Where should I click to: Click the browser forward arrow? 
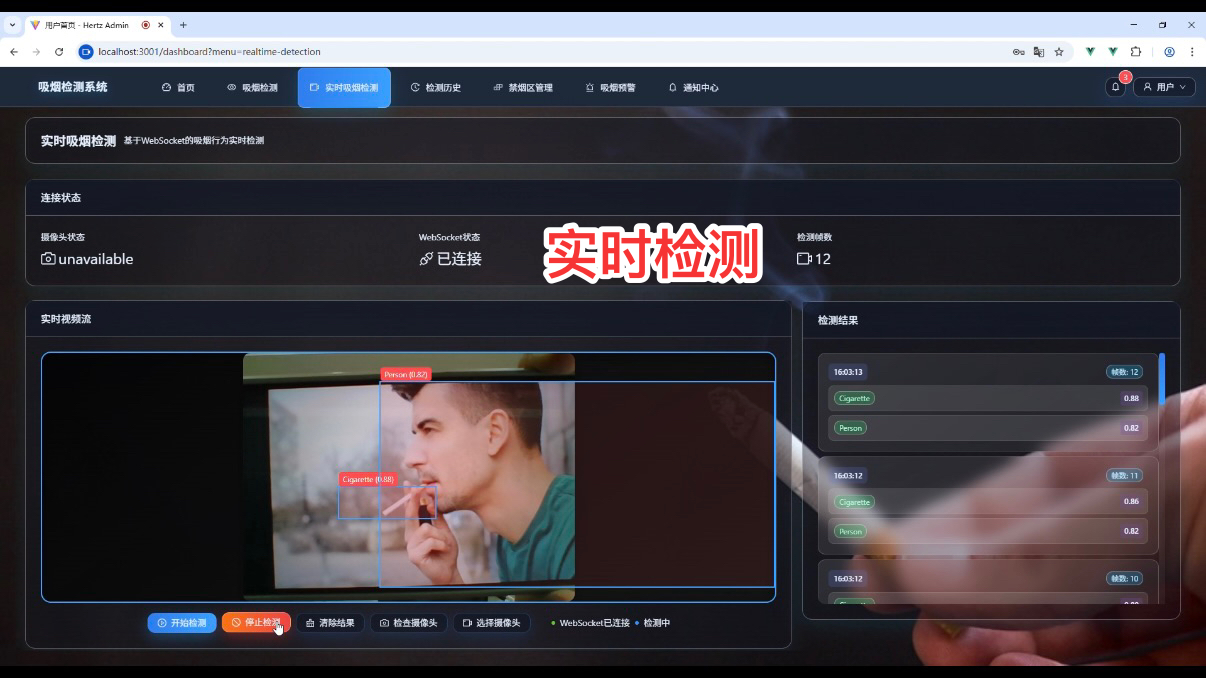coord(36,52)
